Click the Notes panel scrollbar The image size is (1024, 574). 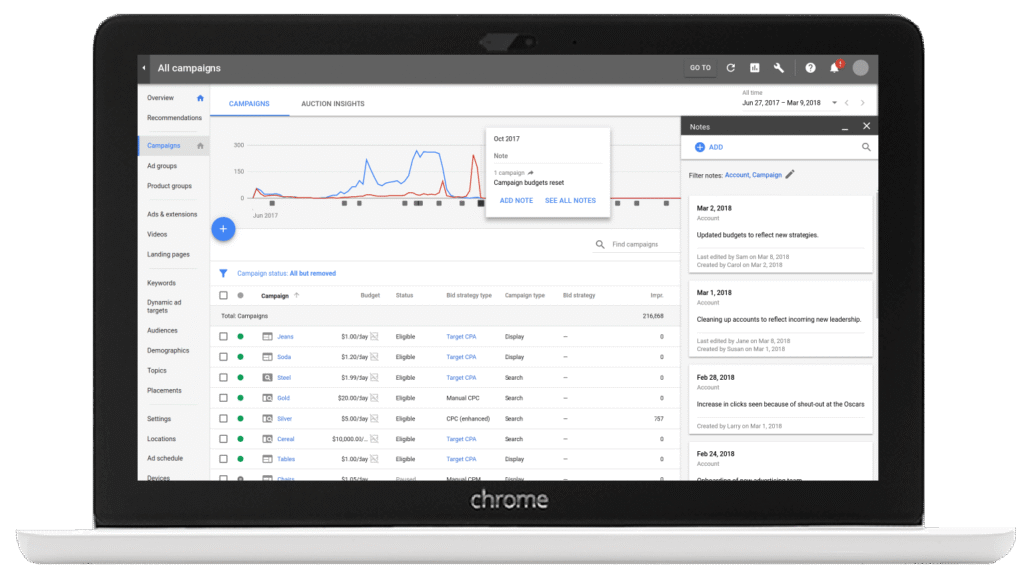875,255
